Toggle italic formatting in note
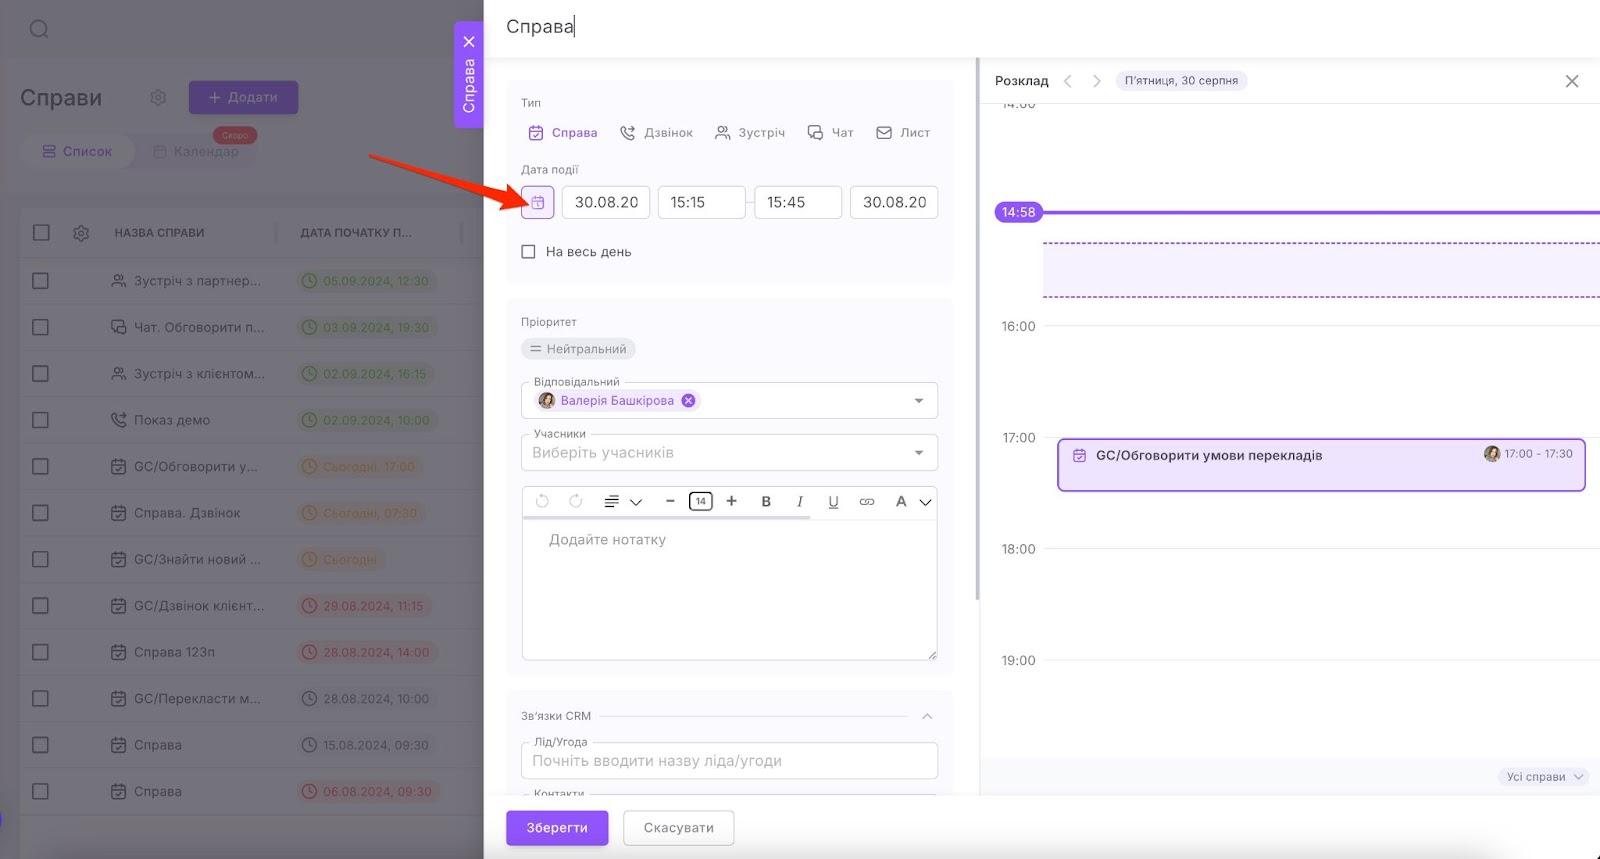1600x859 pixels. [x=799, y=501]
